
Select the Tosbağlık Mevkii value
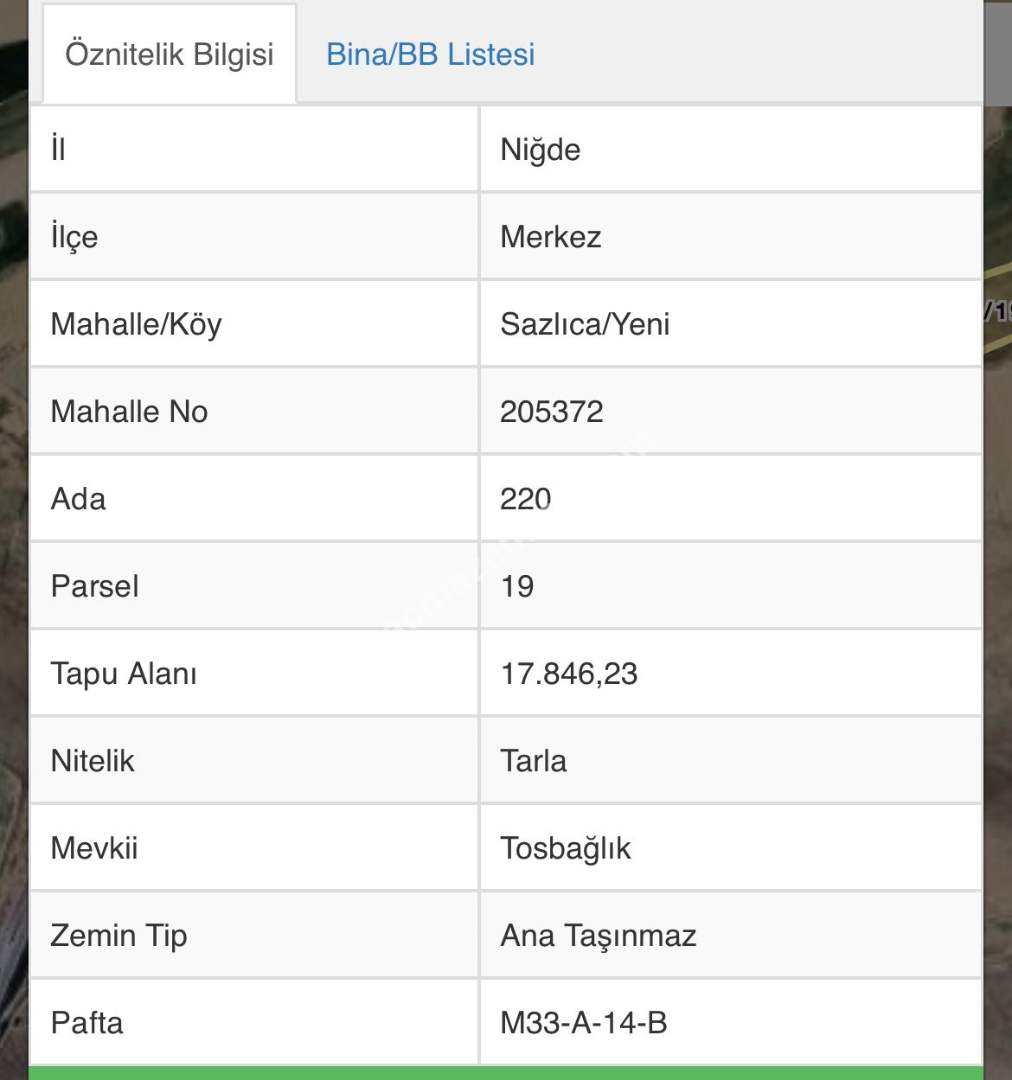pyautogui.click(x=566, y=848)
